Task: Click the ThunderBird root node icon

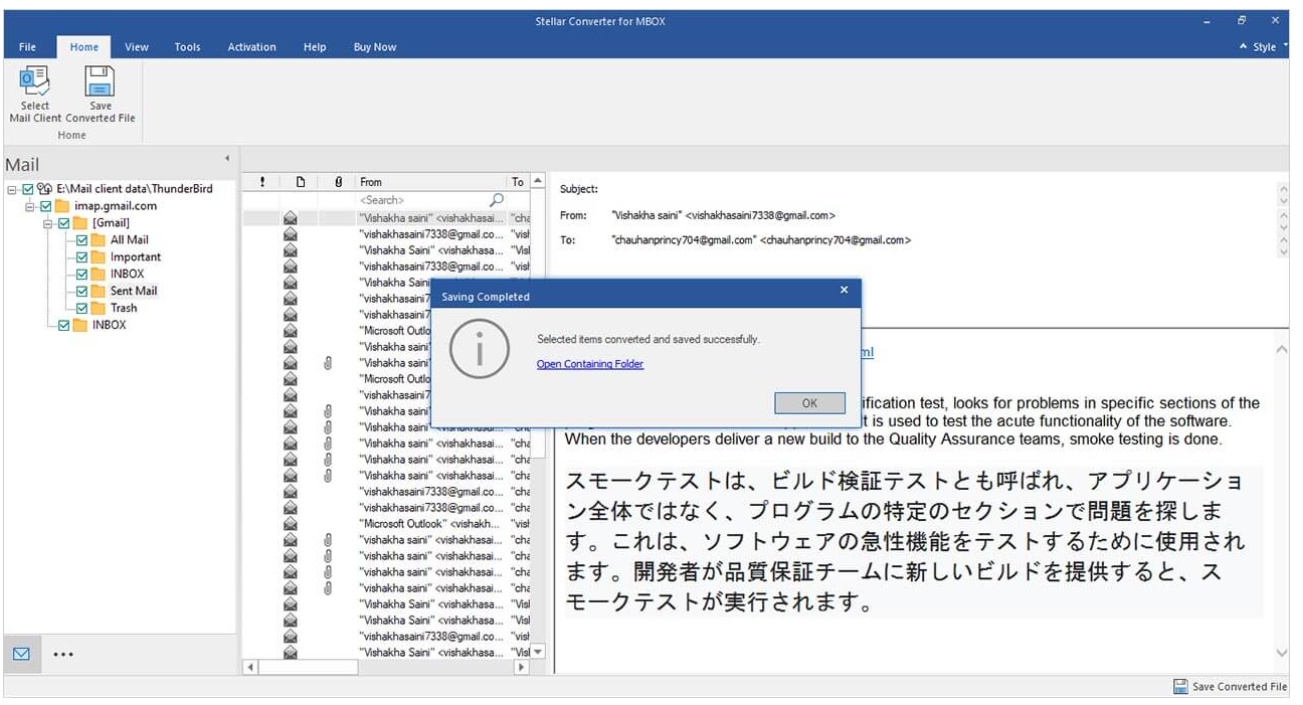Action: point(45,189)
